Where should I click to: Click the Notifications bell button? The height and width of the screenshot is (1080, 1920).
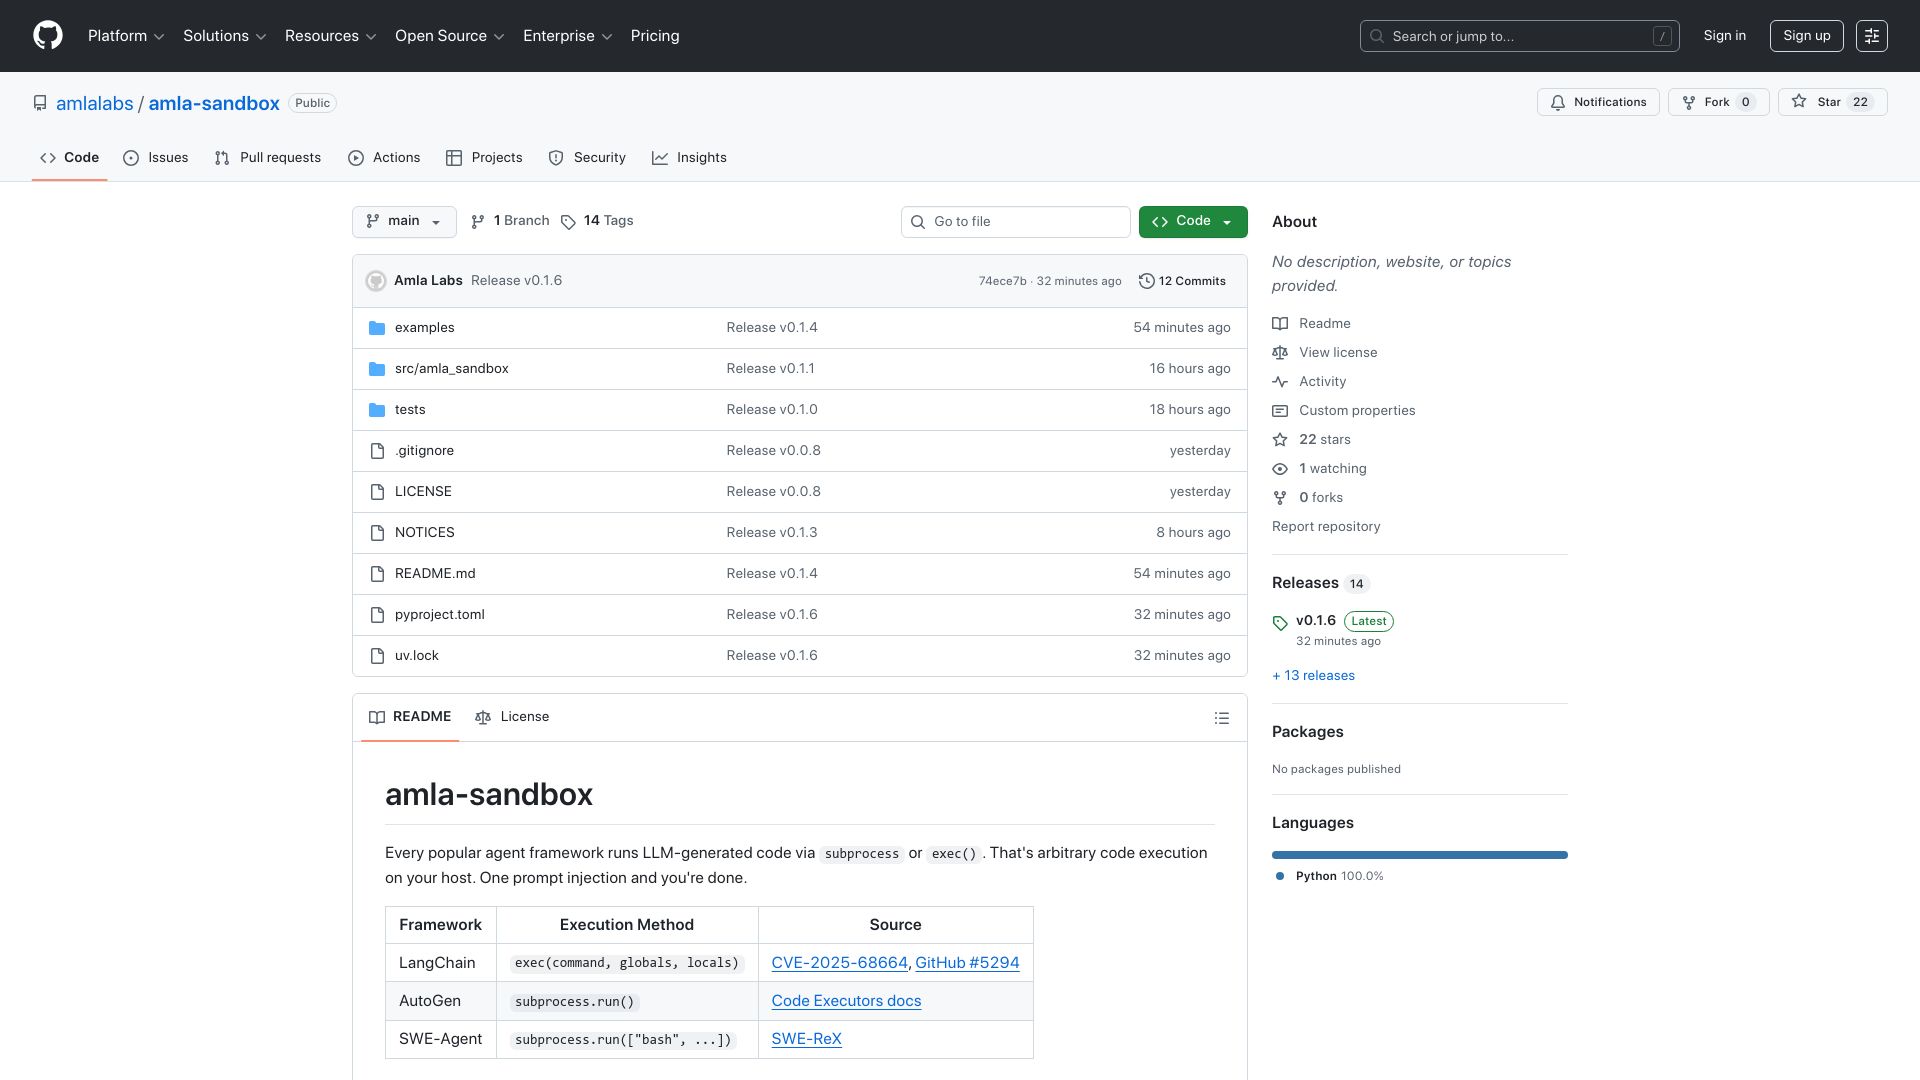click(x=1598, y=102)
